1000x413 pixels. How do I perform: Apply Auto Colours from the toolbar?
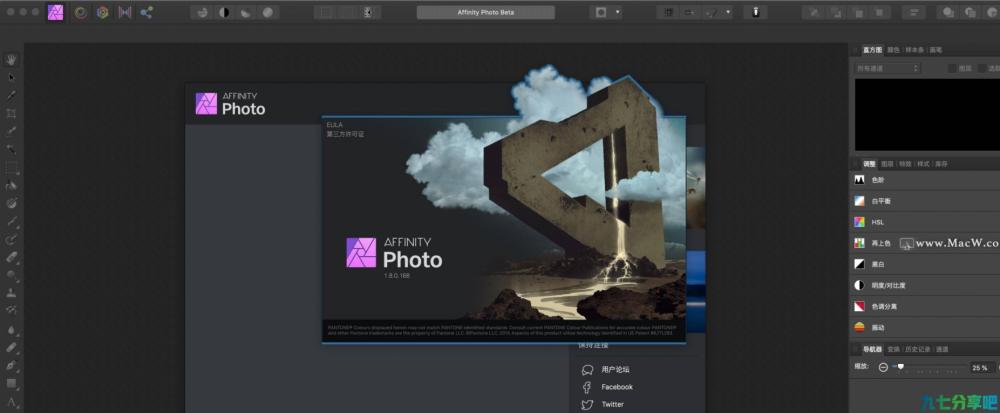point(246,12)
